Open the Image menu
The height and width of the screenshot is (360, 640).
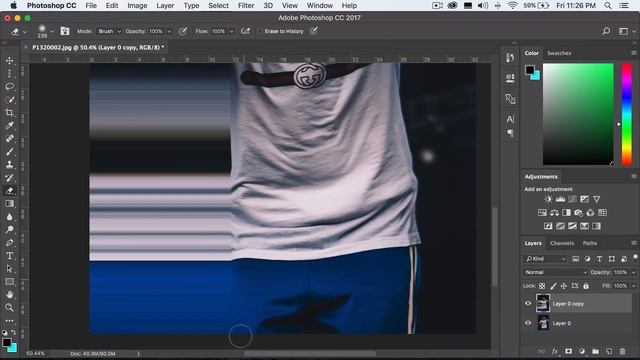coord(137,6)
